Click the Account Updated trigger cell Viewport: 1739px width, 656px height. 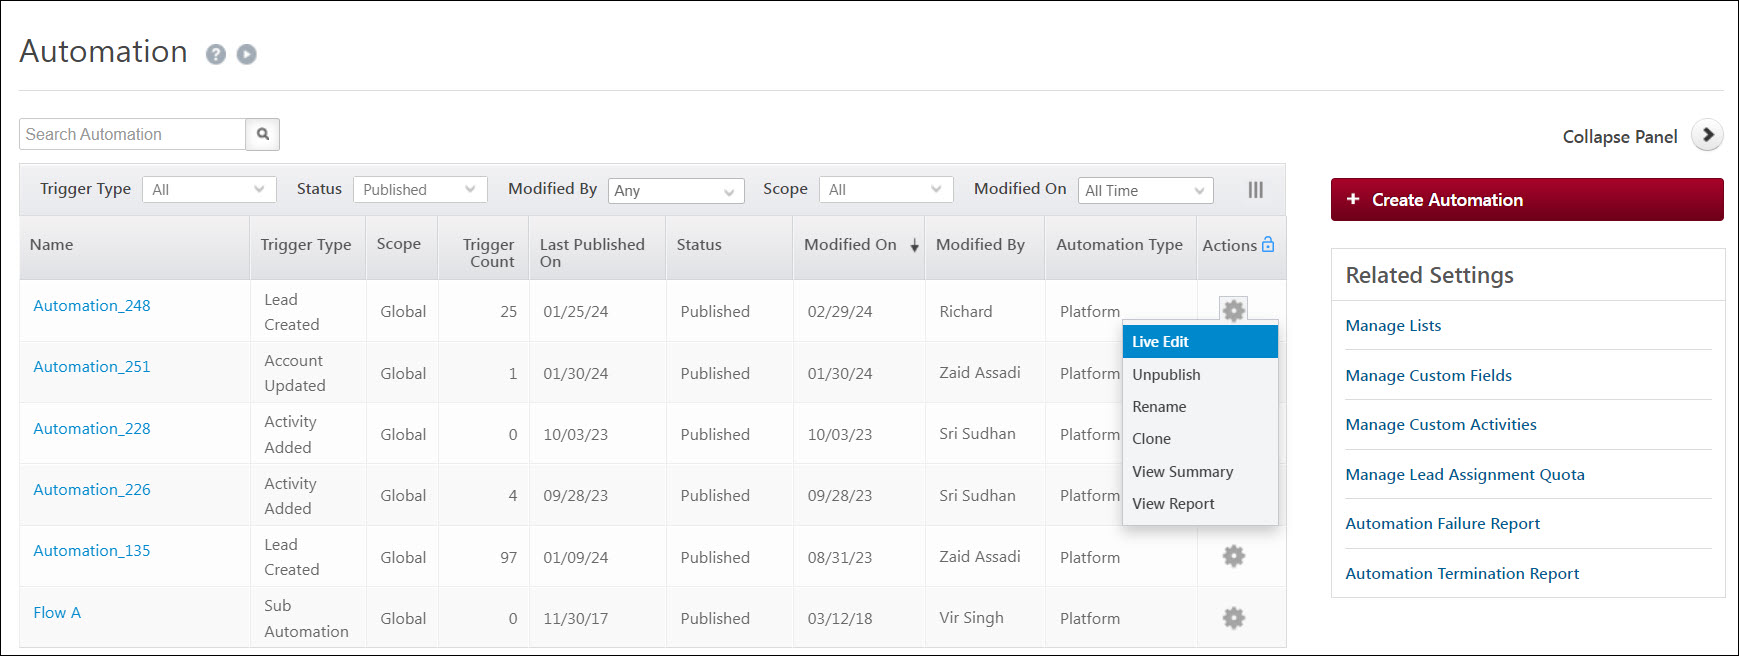(x=295, y=373)
